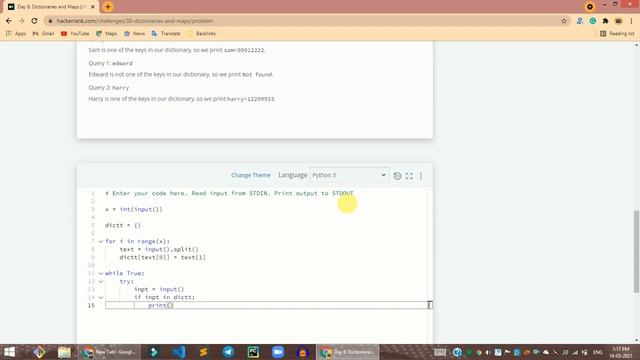Open the Maps bookmark
This screenshot has width=640, height=360.
(x=107, y=33)
